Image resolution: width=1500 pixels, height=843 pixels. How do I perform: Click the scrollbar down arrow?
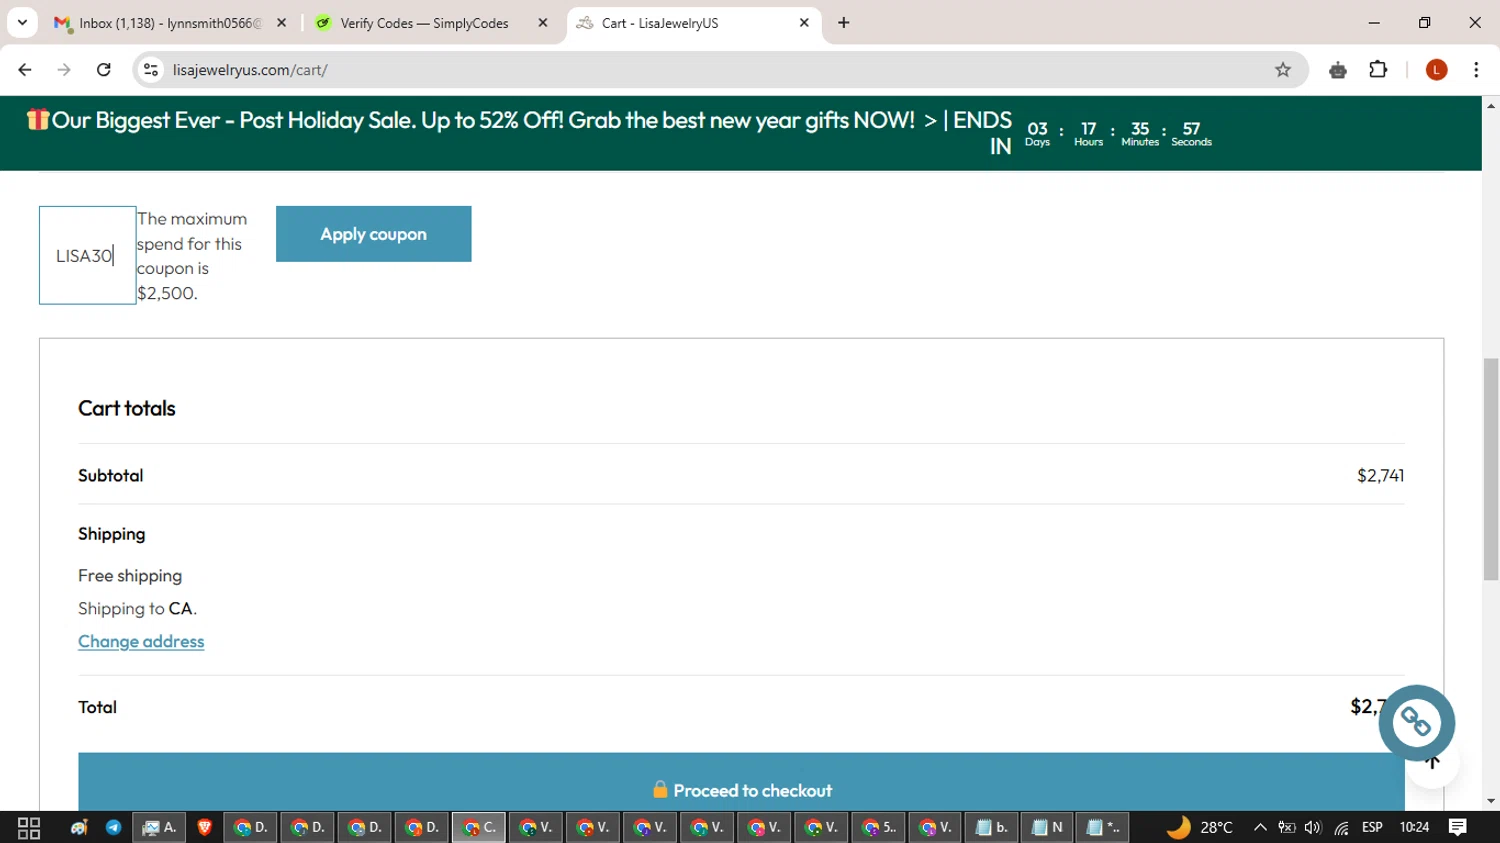pos(1491,802)
